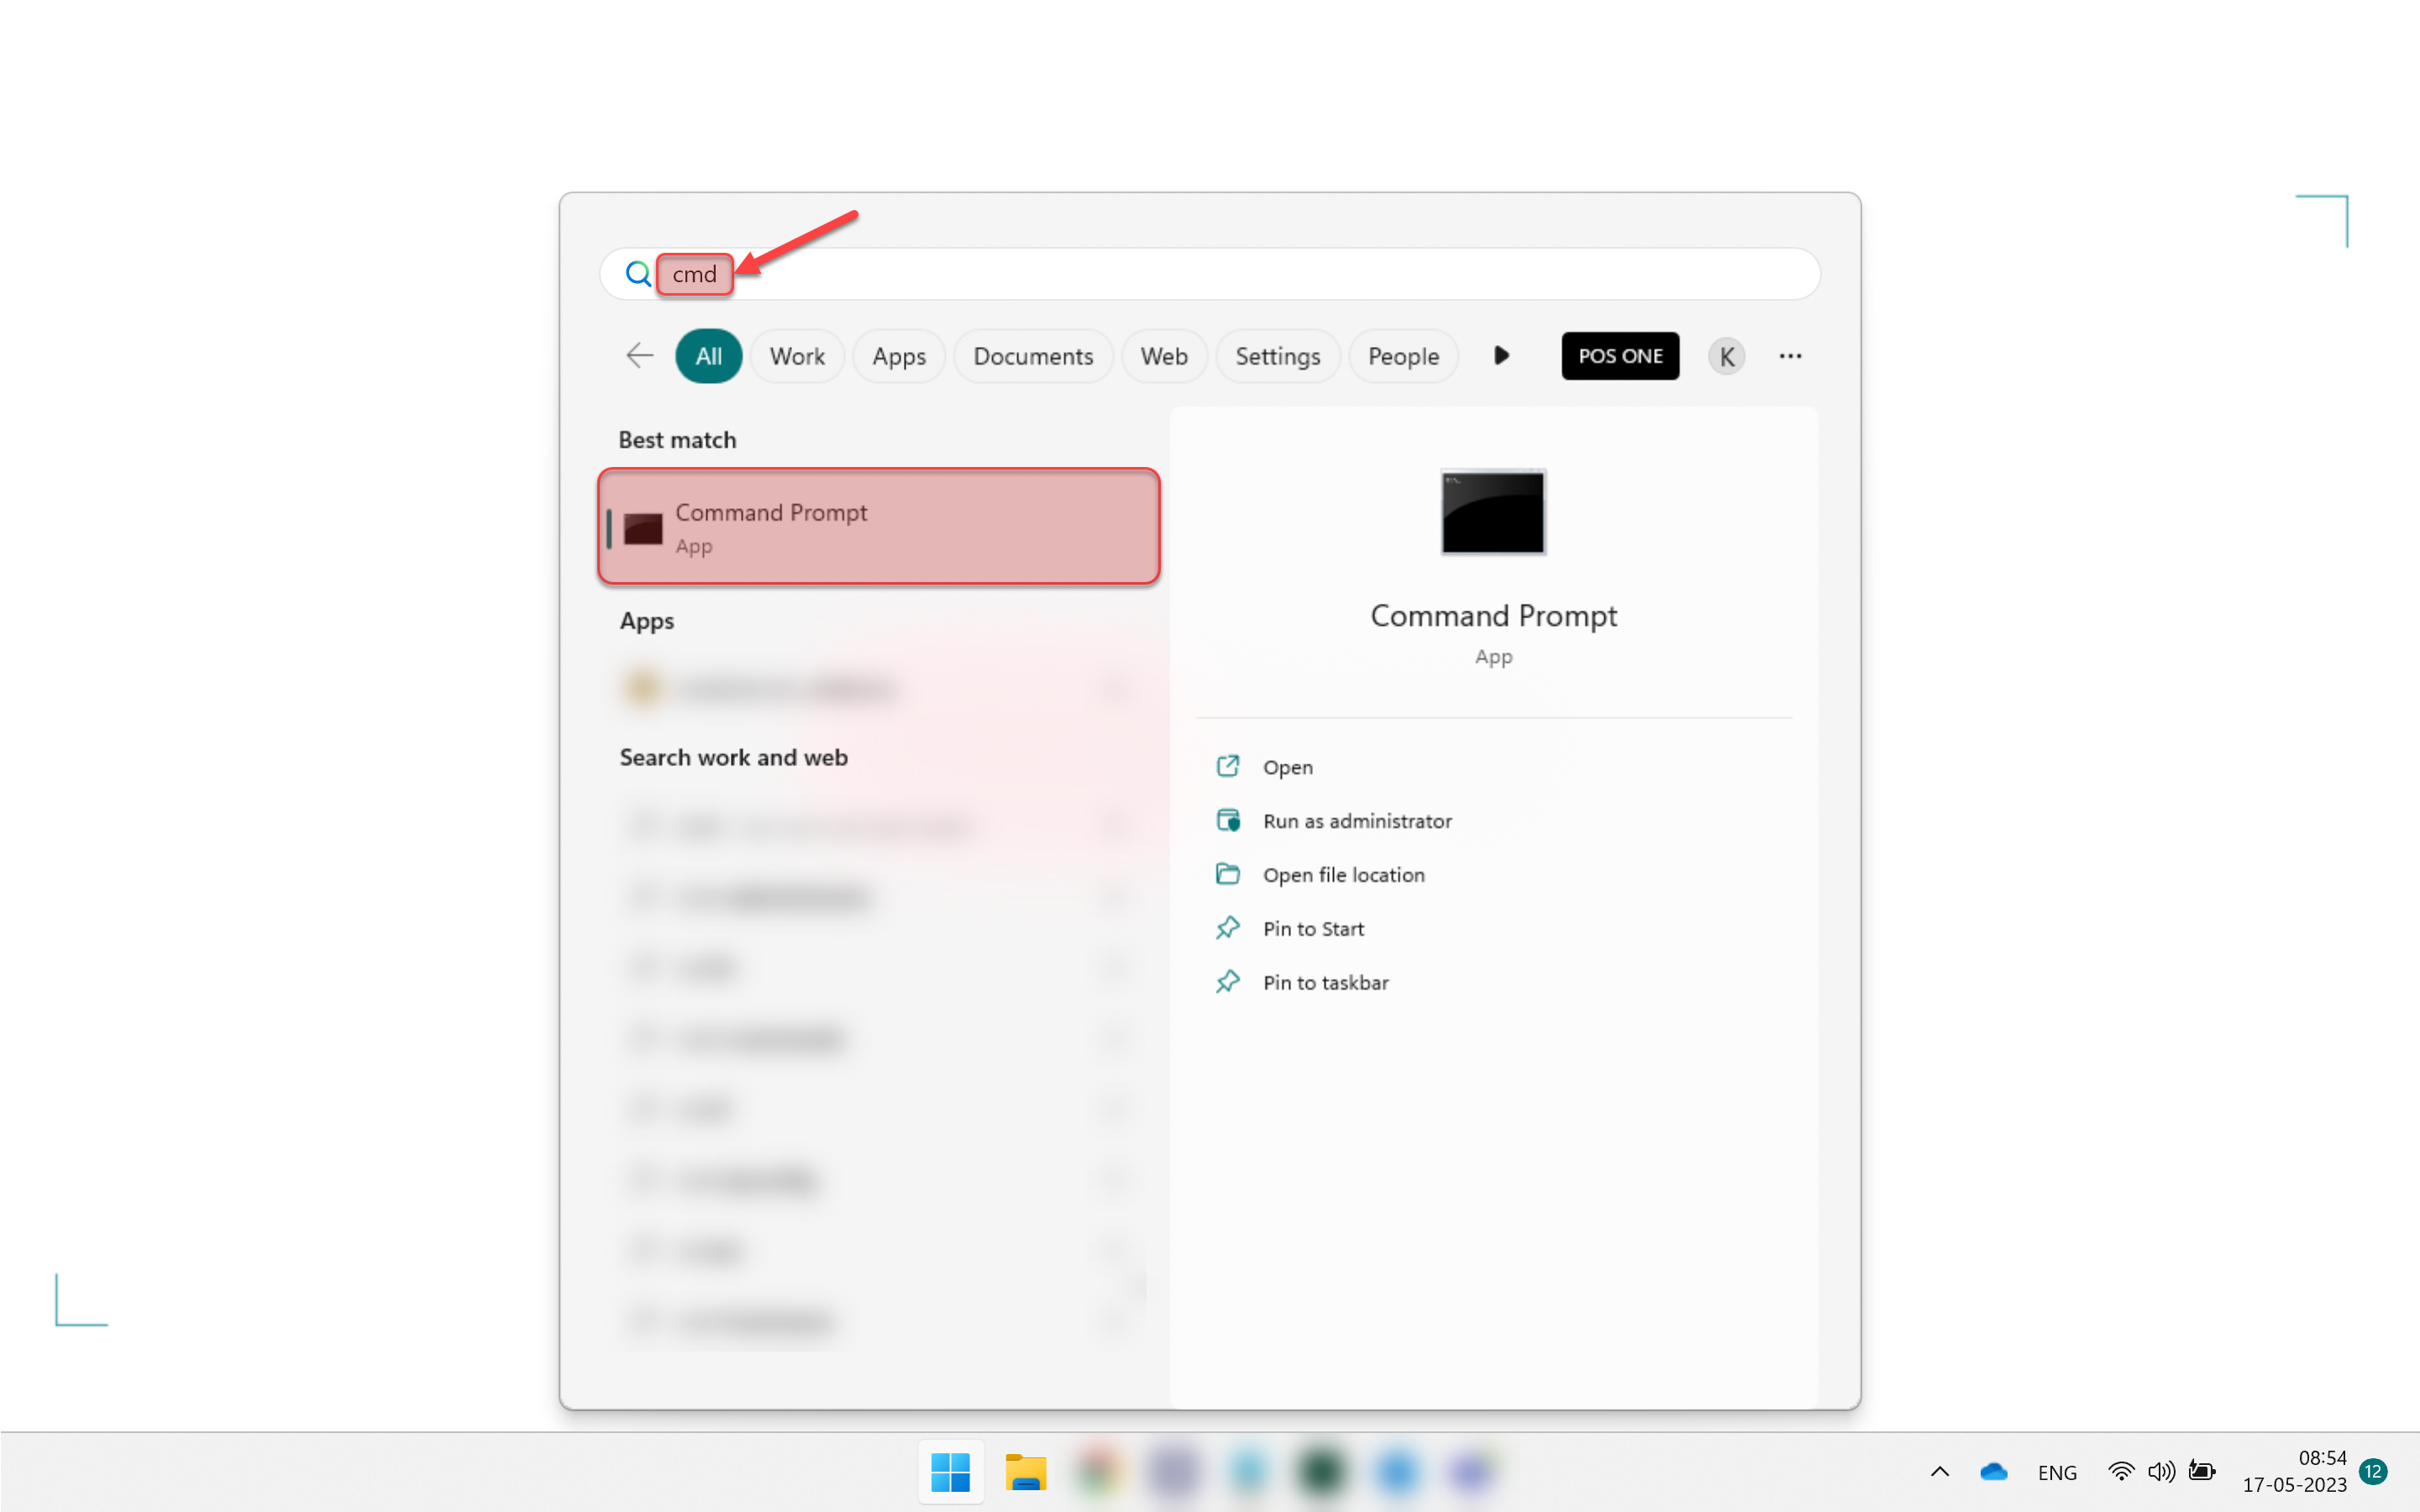Click the search magnifier icon
Viewport: 2420px width, 1512px height.
point(638,273)
